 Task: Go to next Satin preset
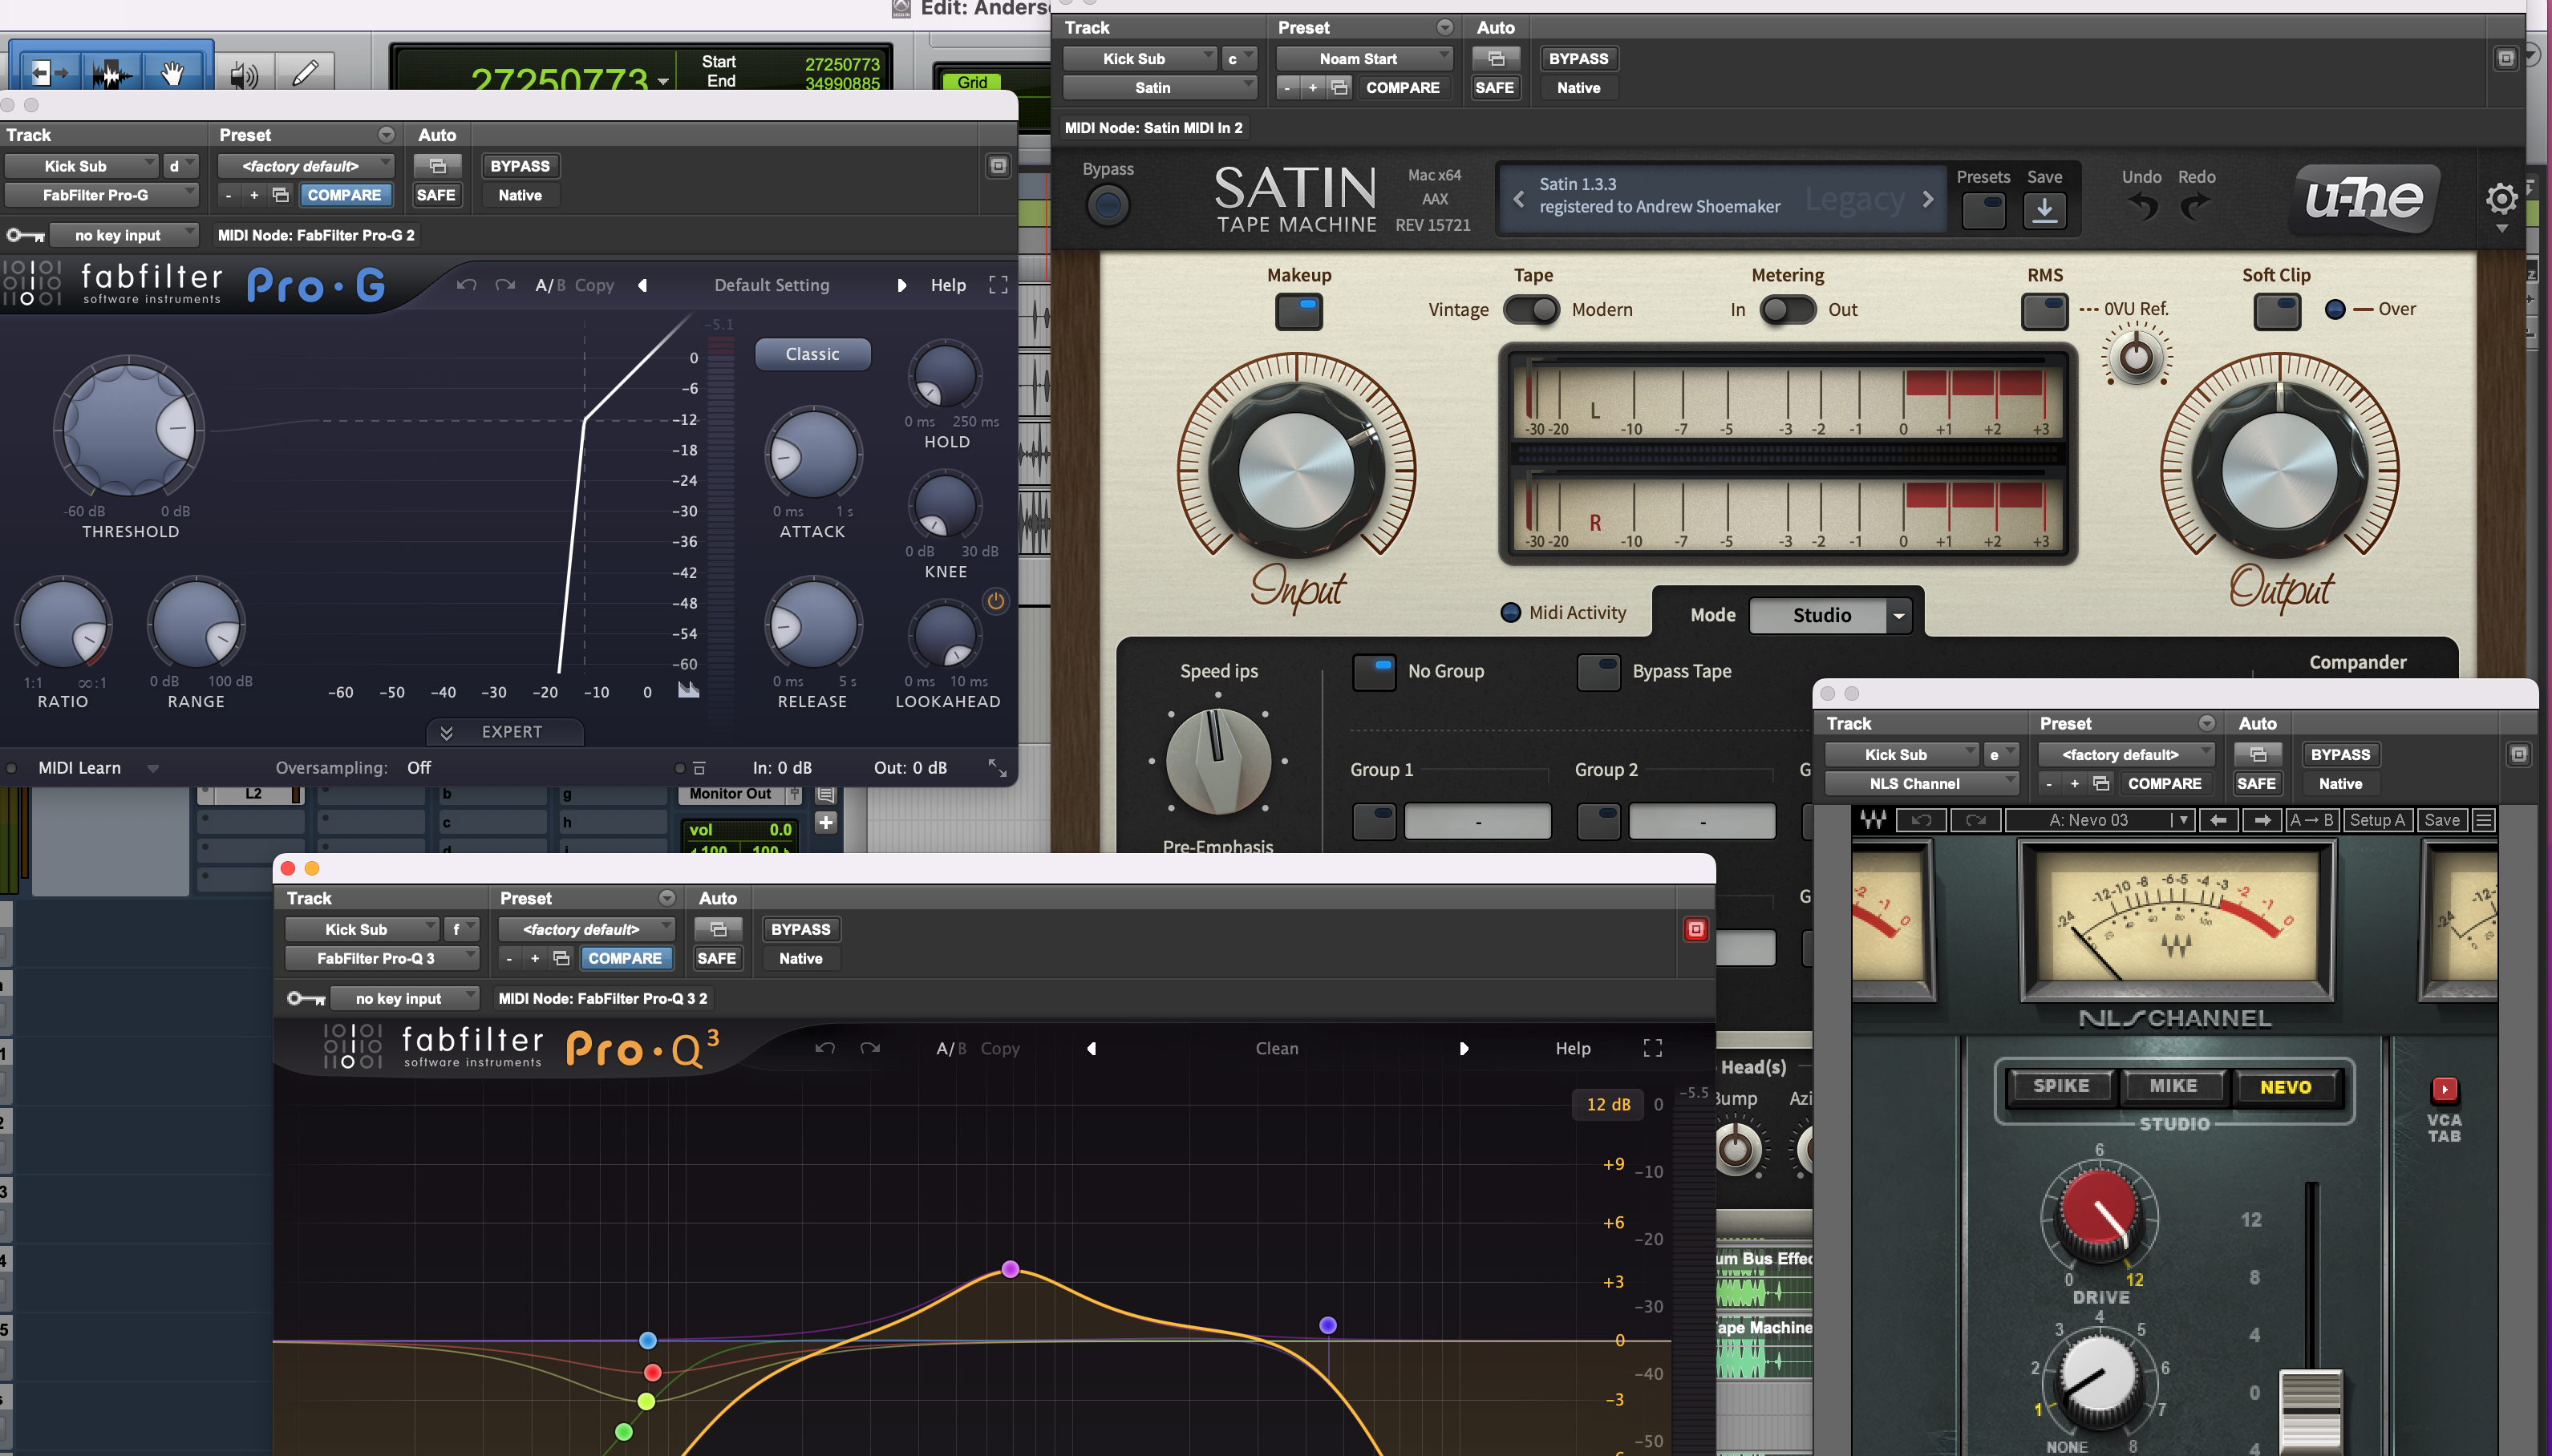point(1927,199)
